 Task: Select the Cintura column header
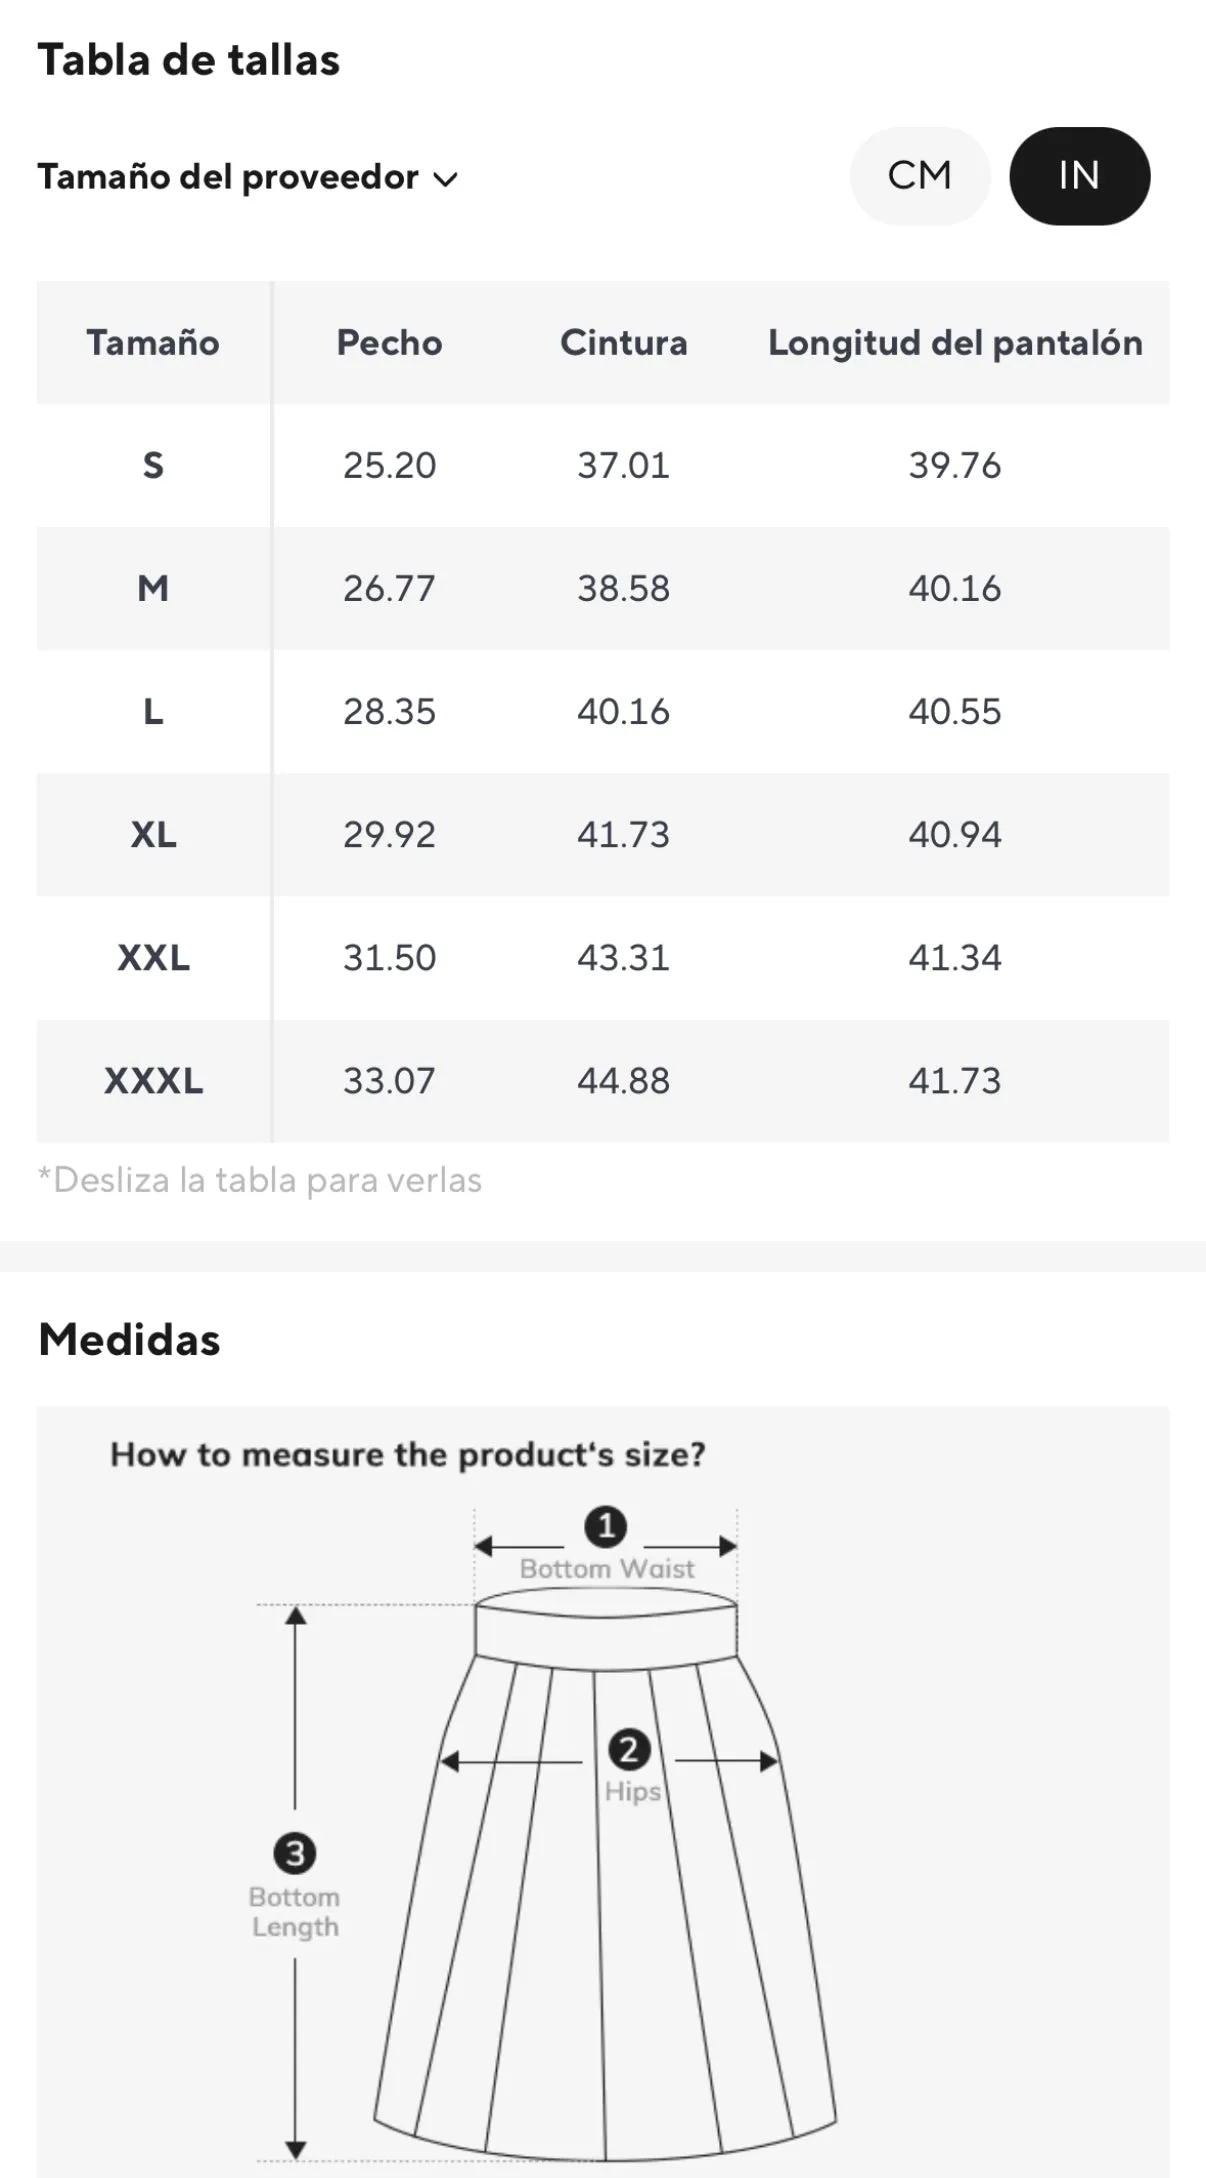coord(624,343)
